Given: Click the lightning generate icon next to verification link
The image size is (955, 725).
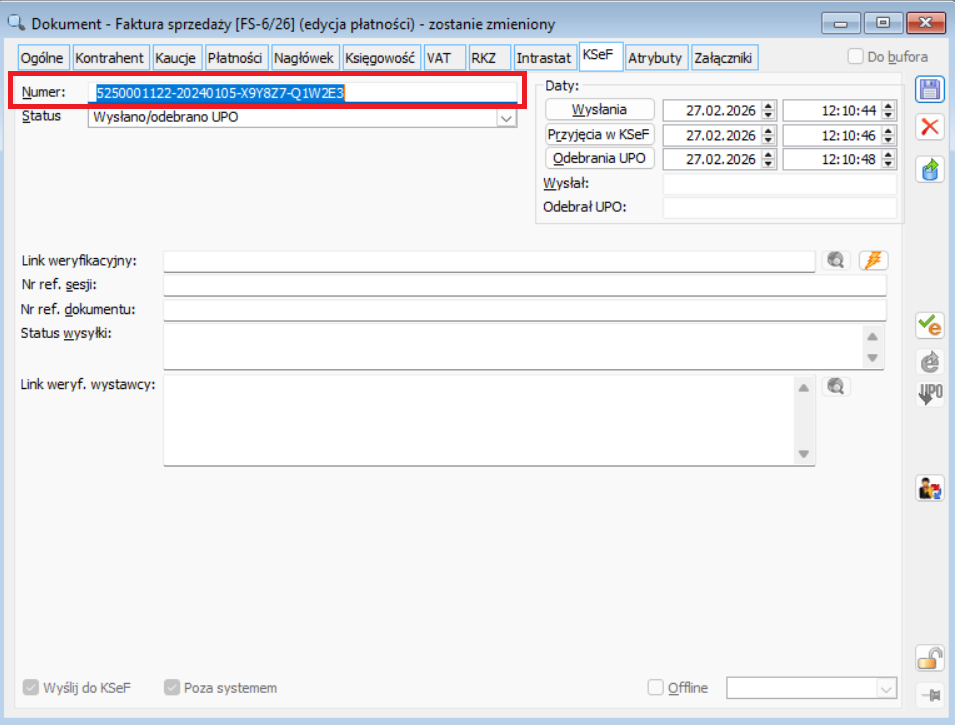Looking at the screenshot, I should [873, 260].
